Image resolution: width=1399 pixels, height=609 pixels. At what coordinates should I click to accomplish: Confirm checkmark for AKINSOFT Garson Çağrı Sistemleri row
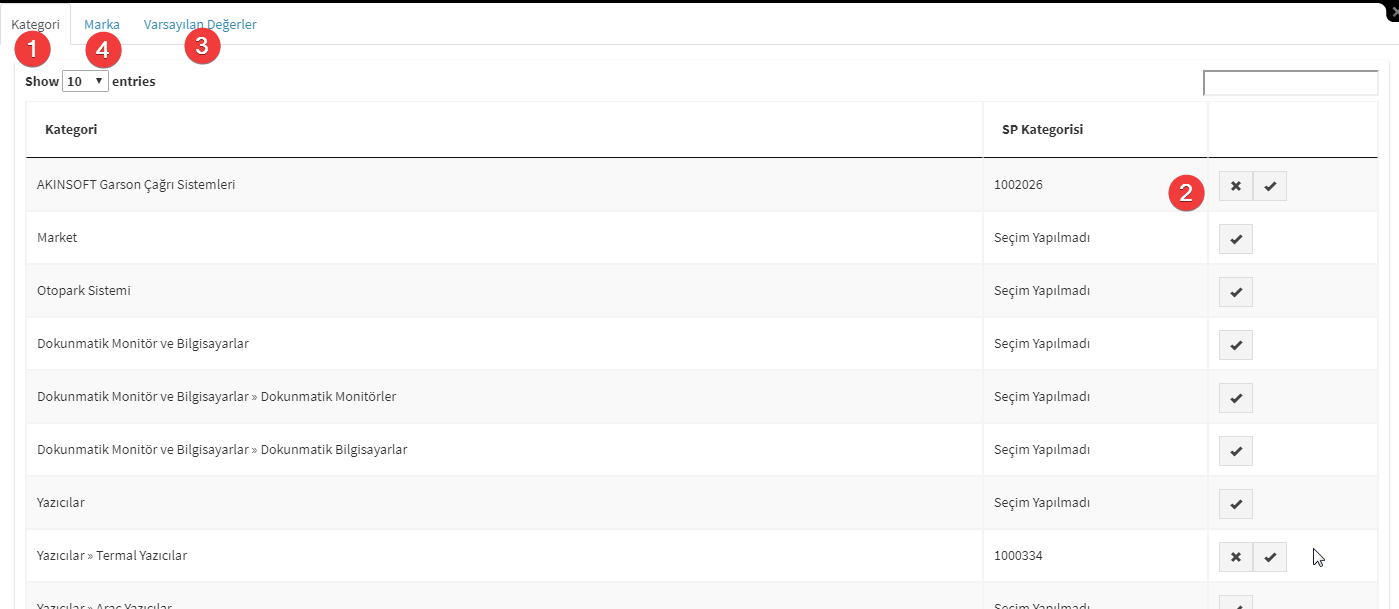tap(1270, 186)
